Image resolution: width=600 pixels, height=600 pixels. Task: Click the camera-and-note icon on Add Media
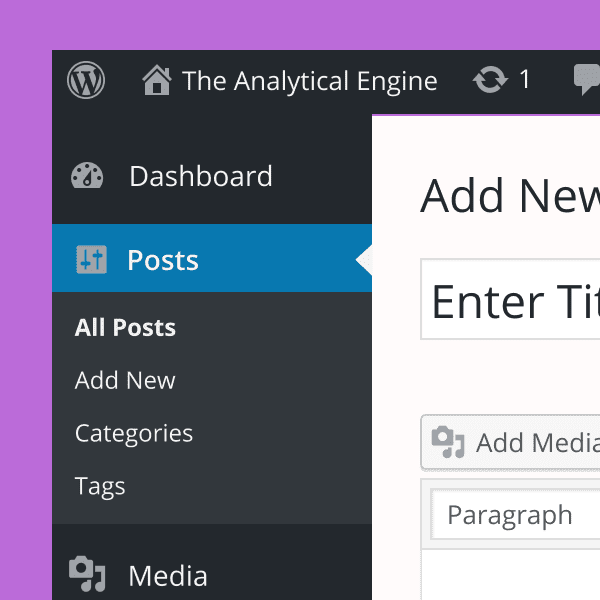[448, 442]
